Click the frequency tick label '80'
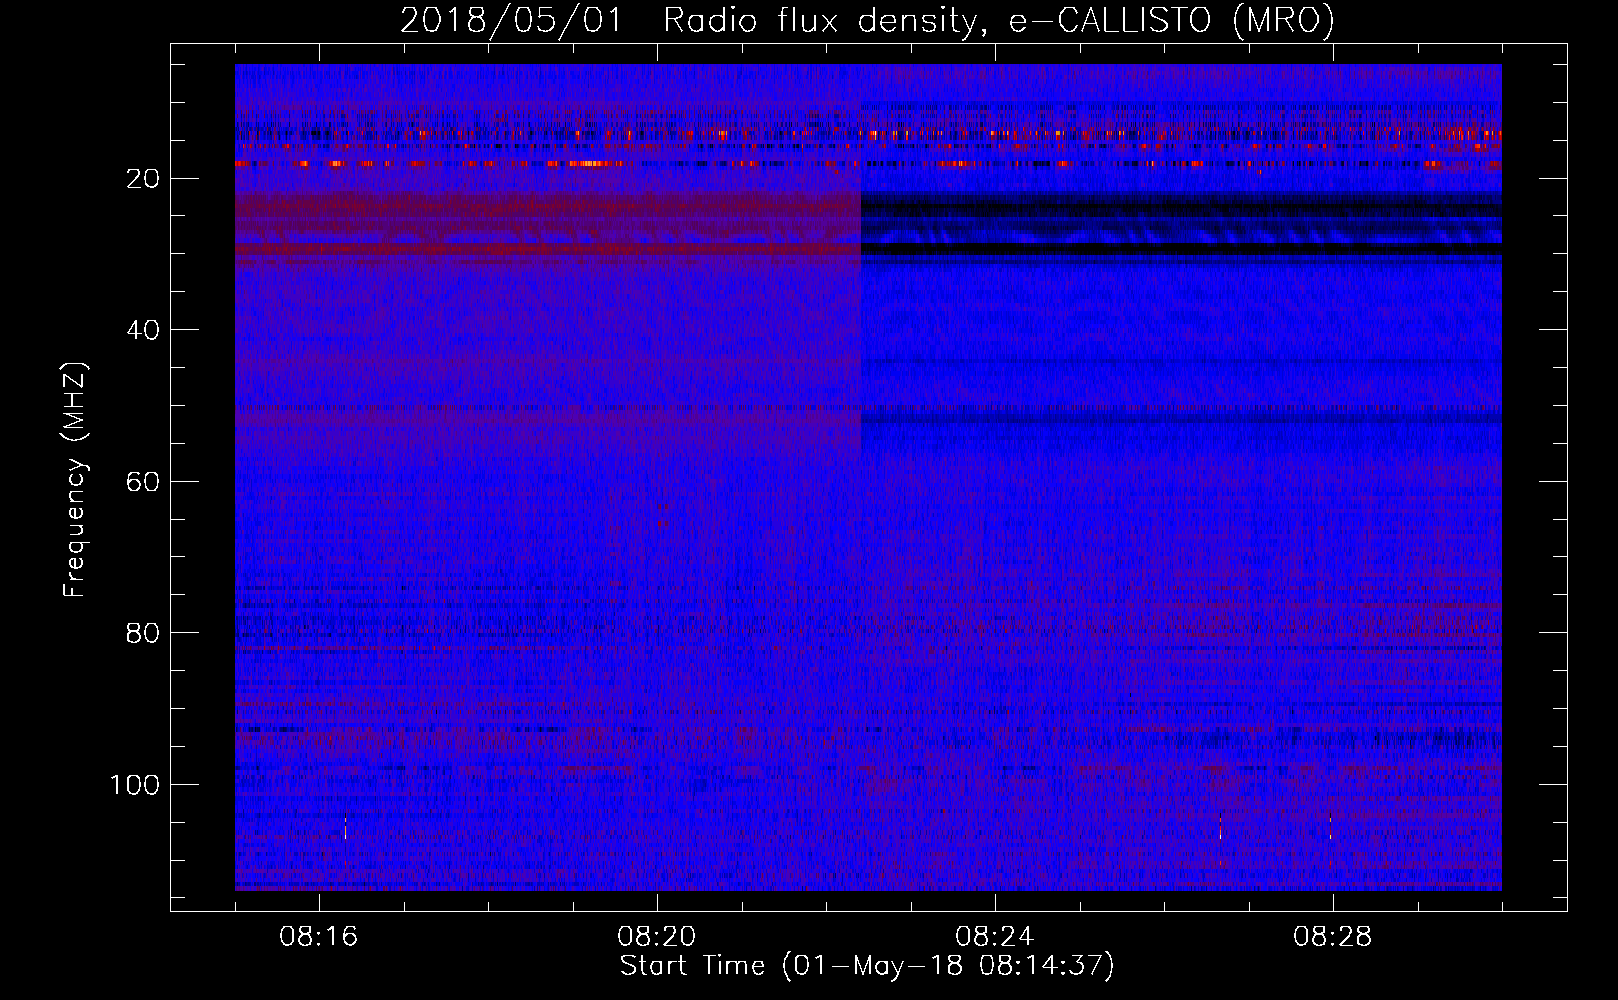Image resolution: width=1618 pixels, height=1000 pixels. click(143, 633)
